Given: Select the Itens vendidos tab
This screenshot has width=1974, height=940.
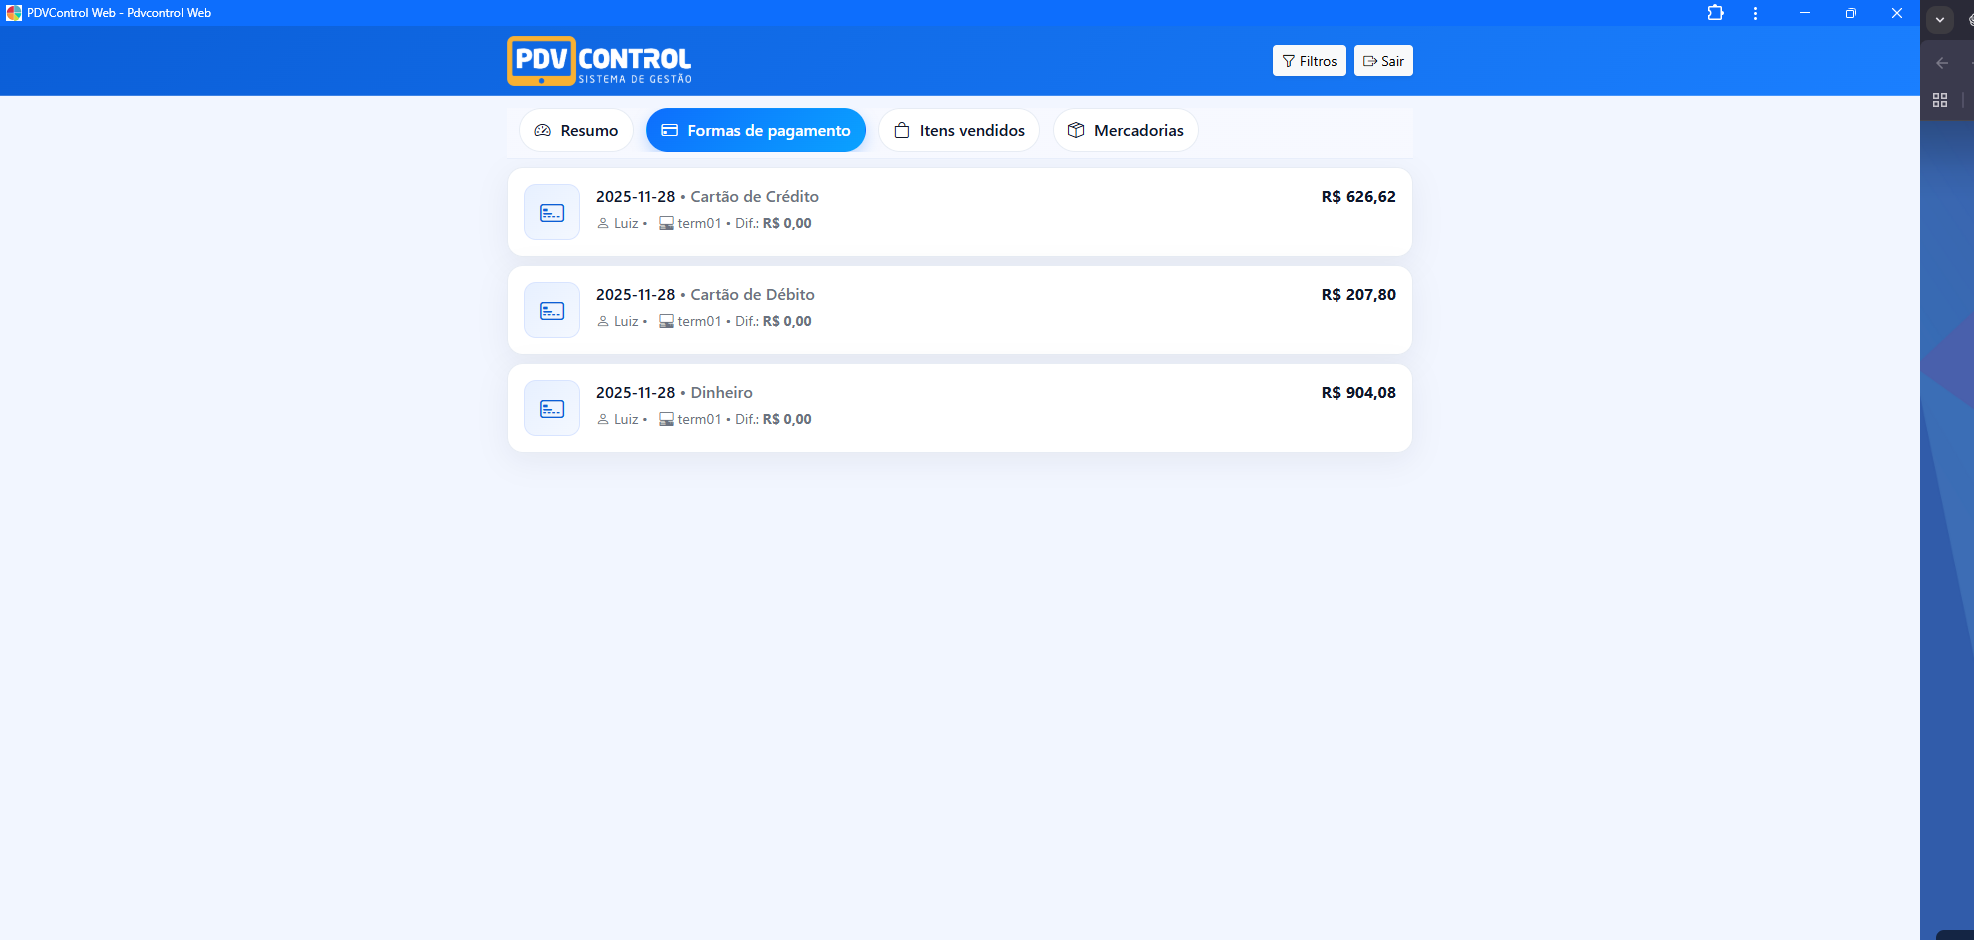Looking at the screenshot, I should point(958,130).
